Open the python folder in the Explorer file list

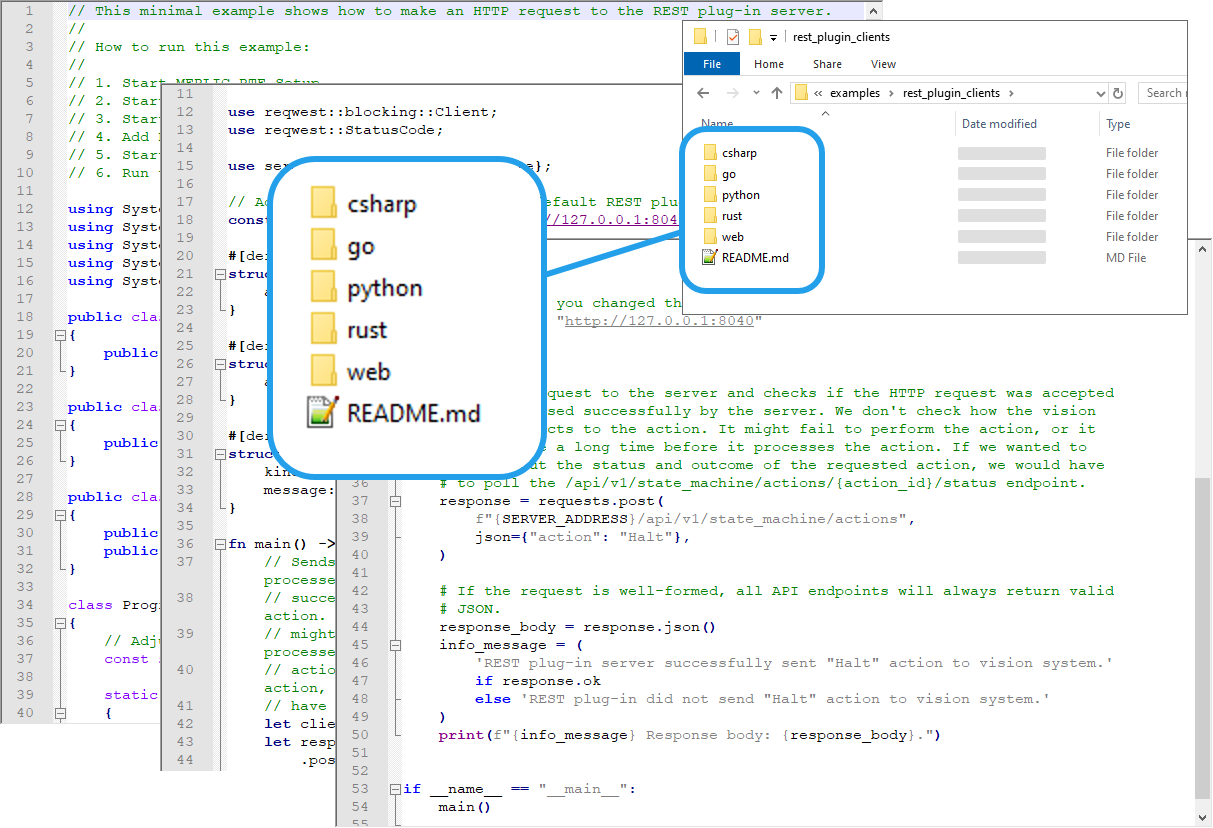point(740,195)
